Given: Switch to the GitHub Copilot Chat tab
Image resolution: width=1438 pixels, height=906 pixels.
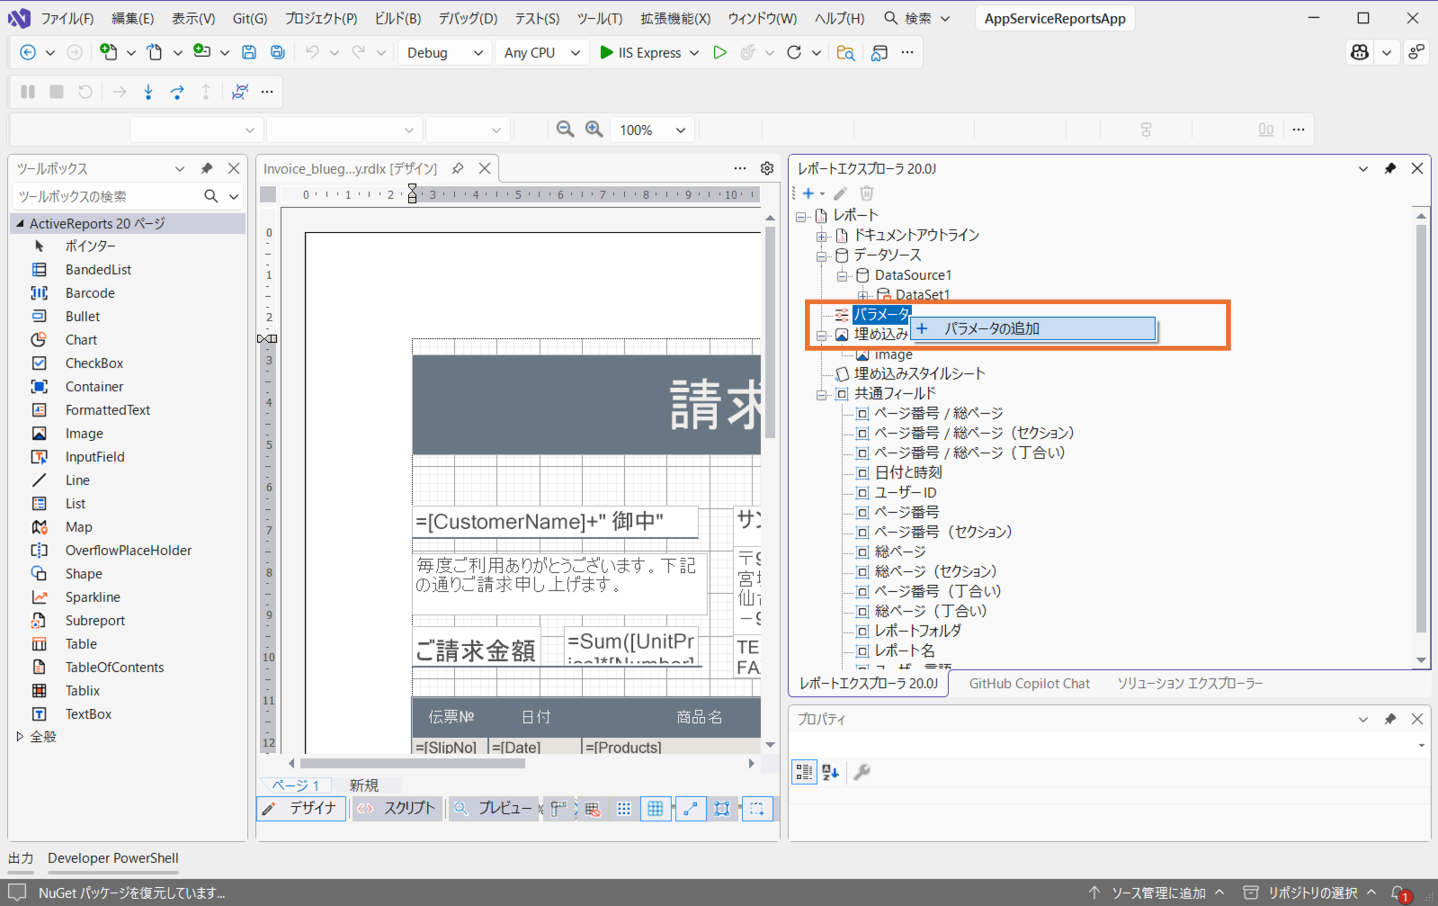Looking at the screenshot, I should (1029, 684).
